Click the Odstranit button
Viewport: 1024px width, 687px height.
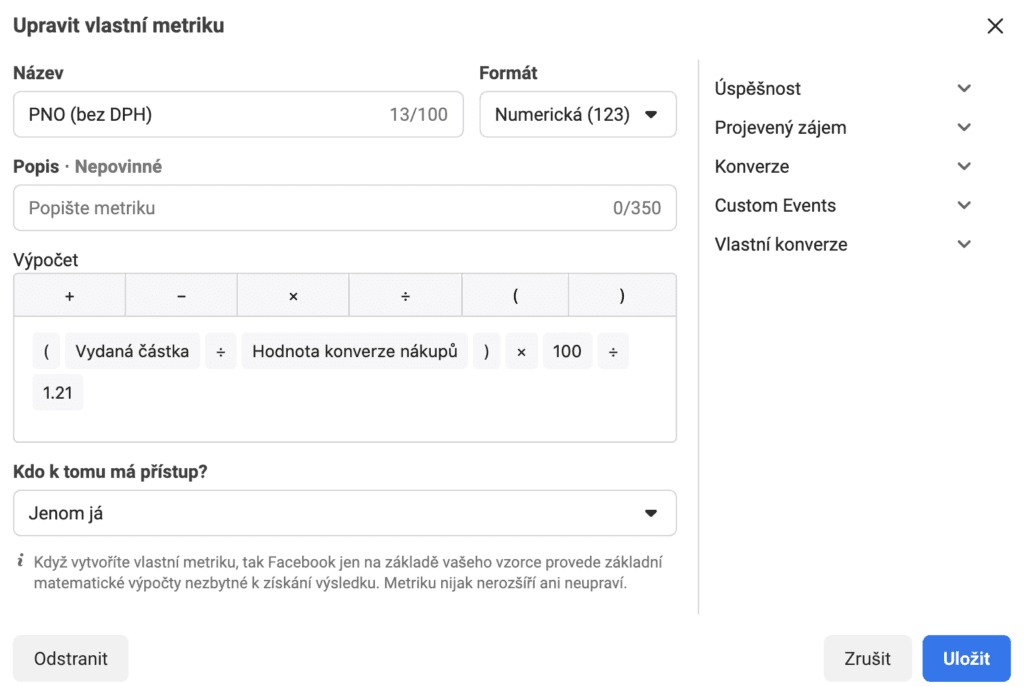tap(70, 658)
